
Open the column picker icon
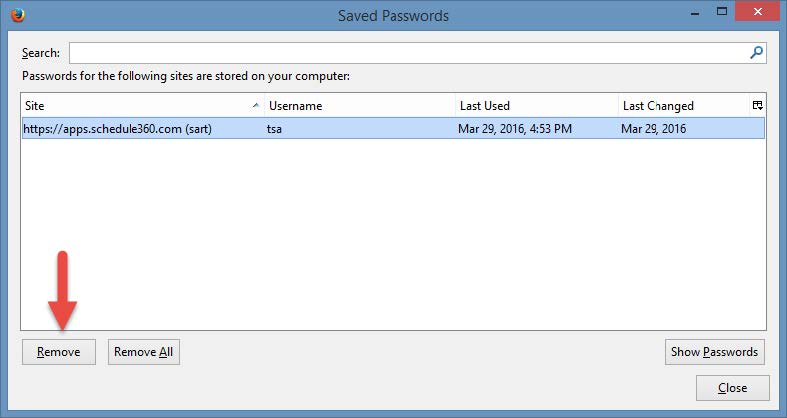coord(757,105)
